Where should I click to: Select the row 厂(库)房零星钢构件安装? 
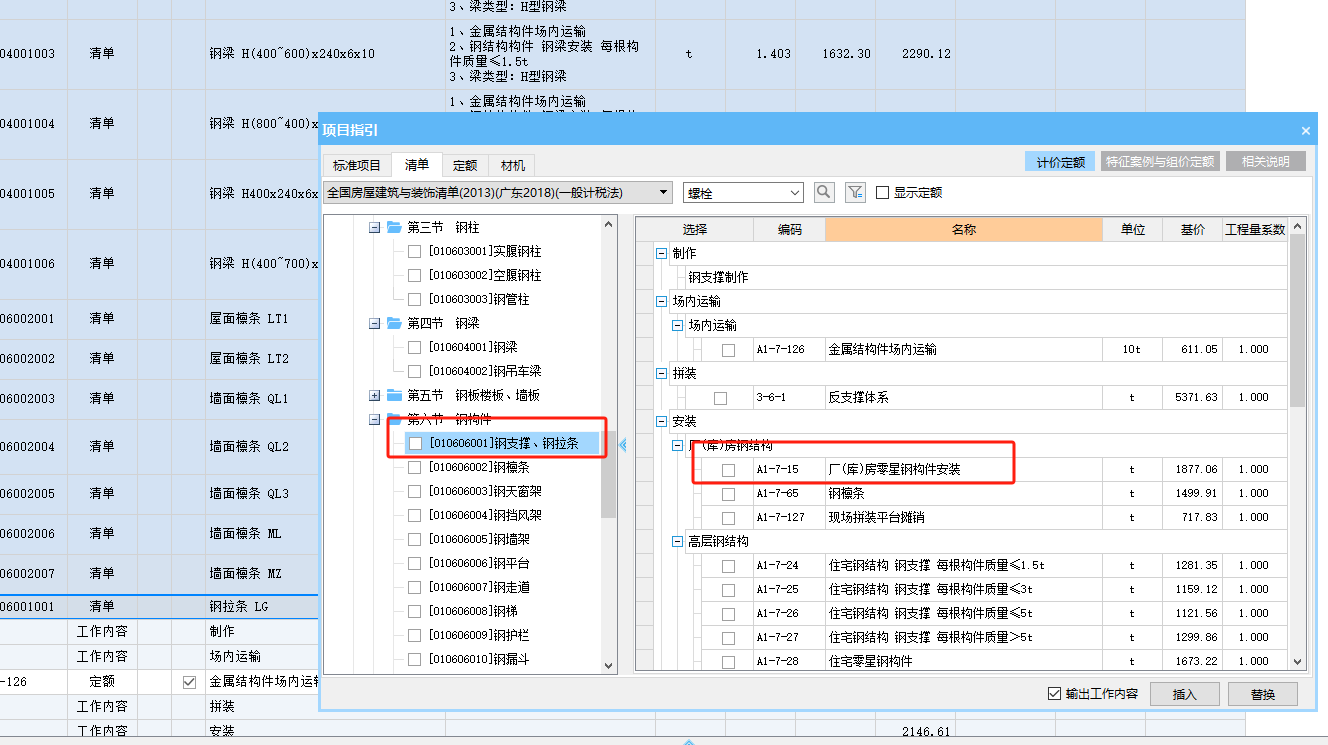[x=894, y=469]
